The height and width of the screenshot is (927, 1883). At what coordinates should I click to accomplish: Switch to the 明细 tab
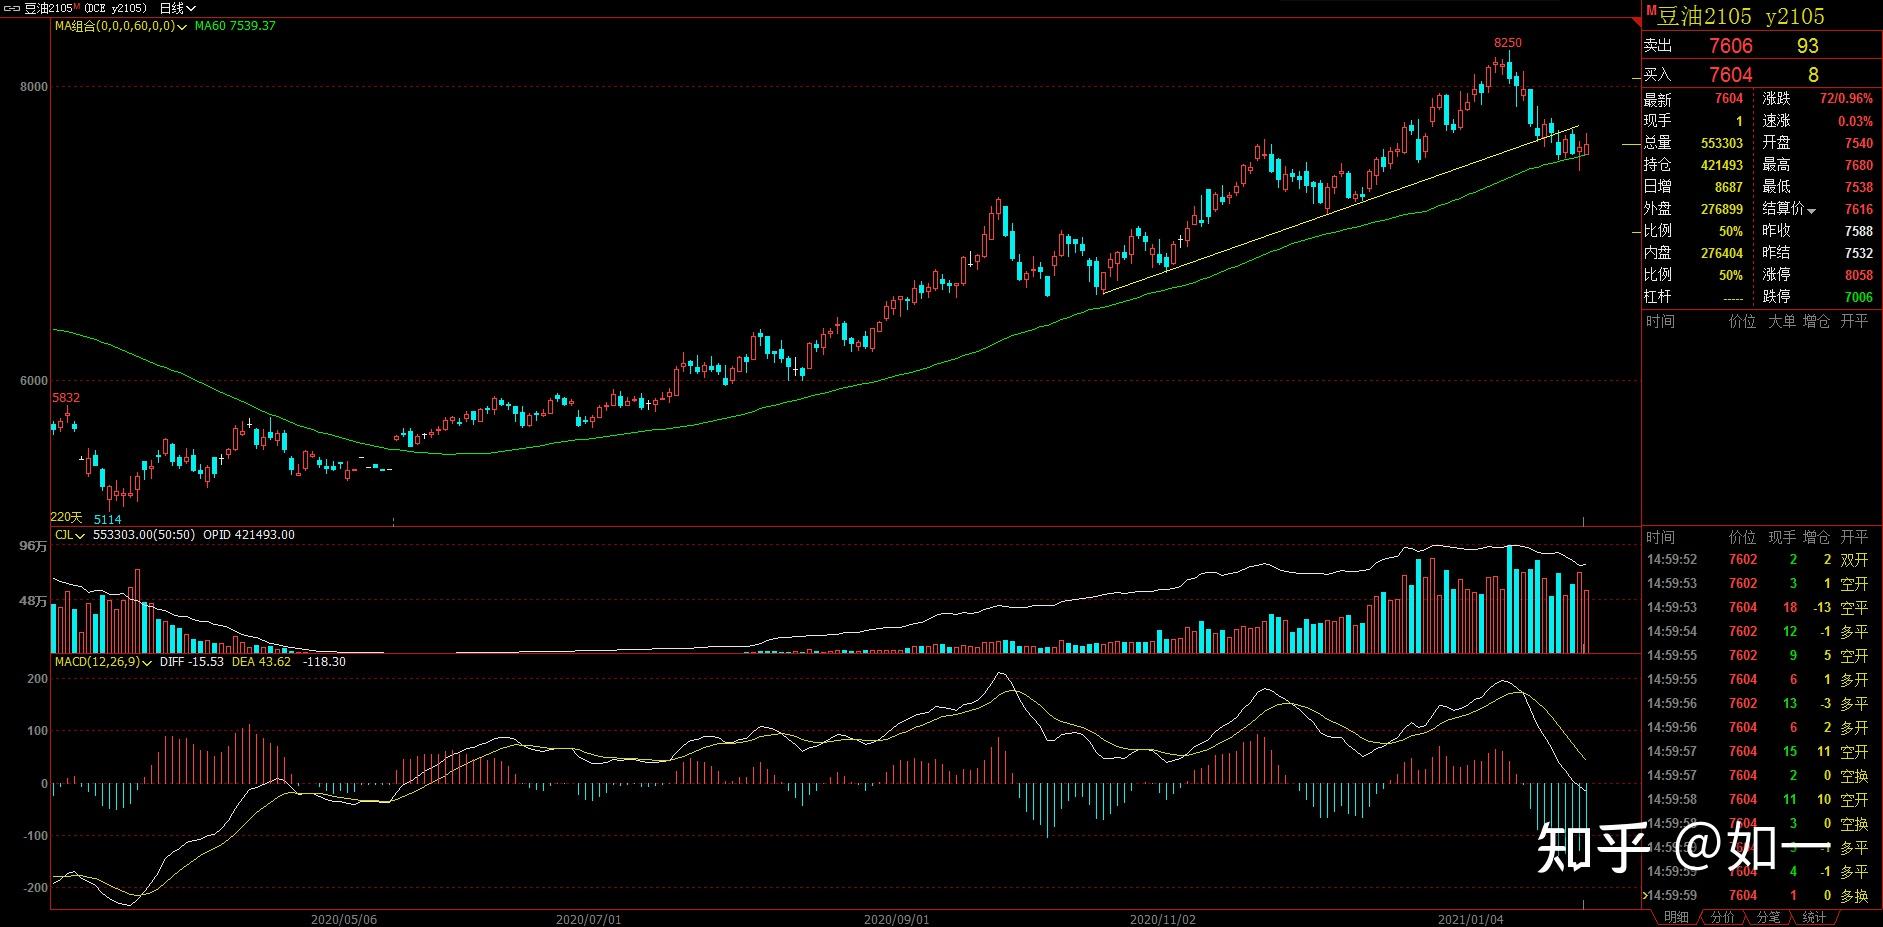click(1676, 917)
